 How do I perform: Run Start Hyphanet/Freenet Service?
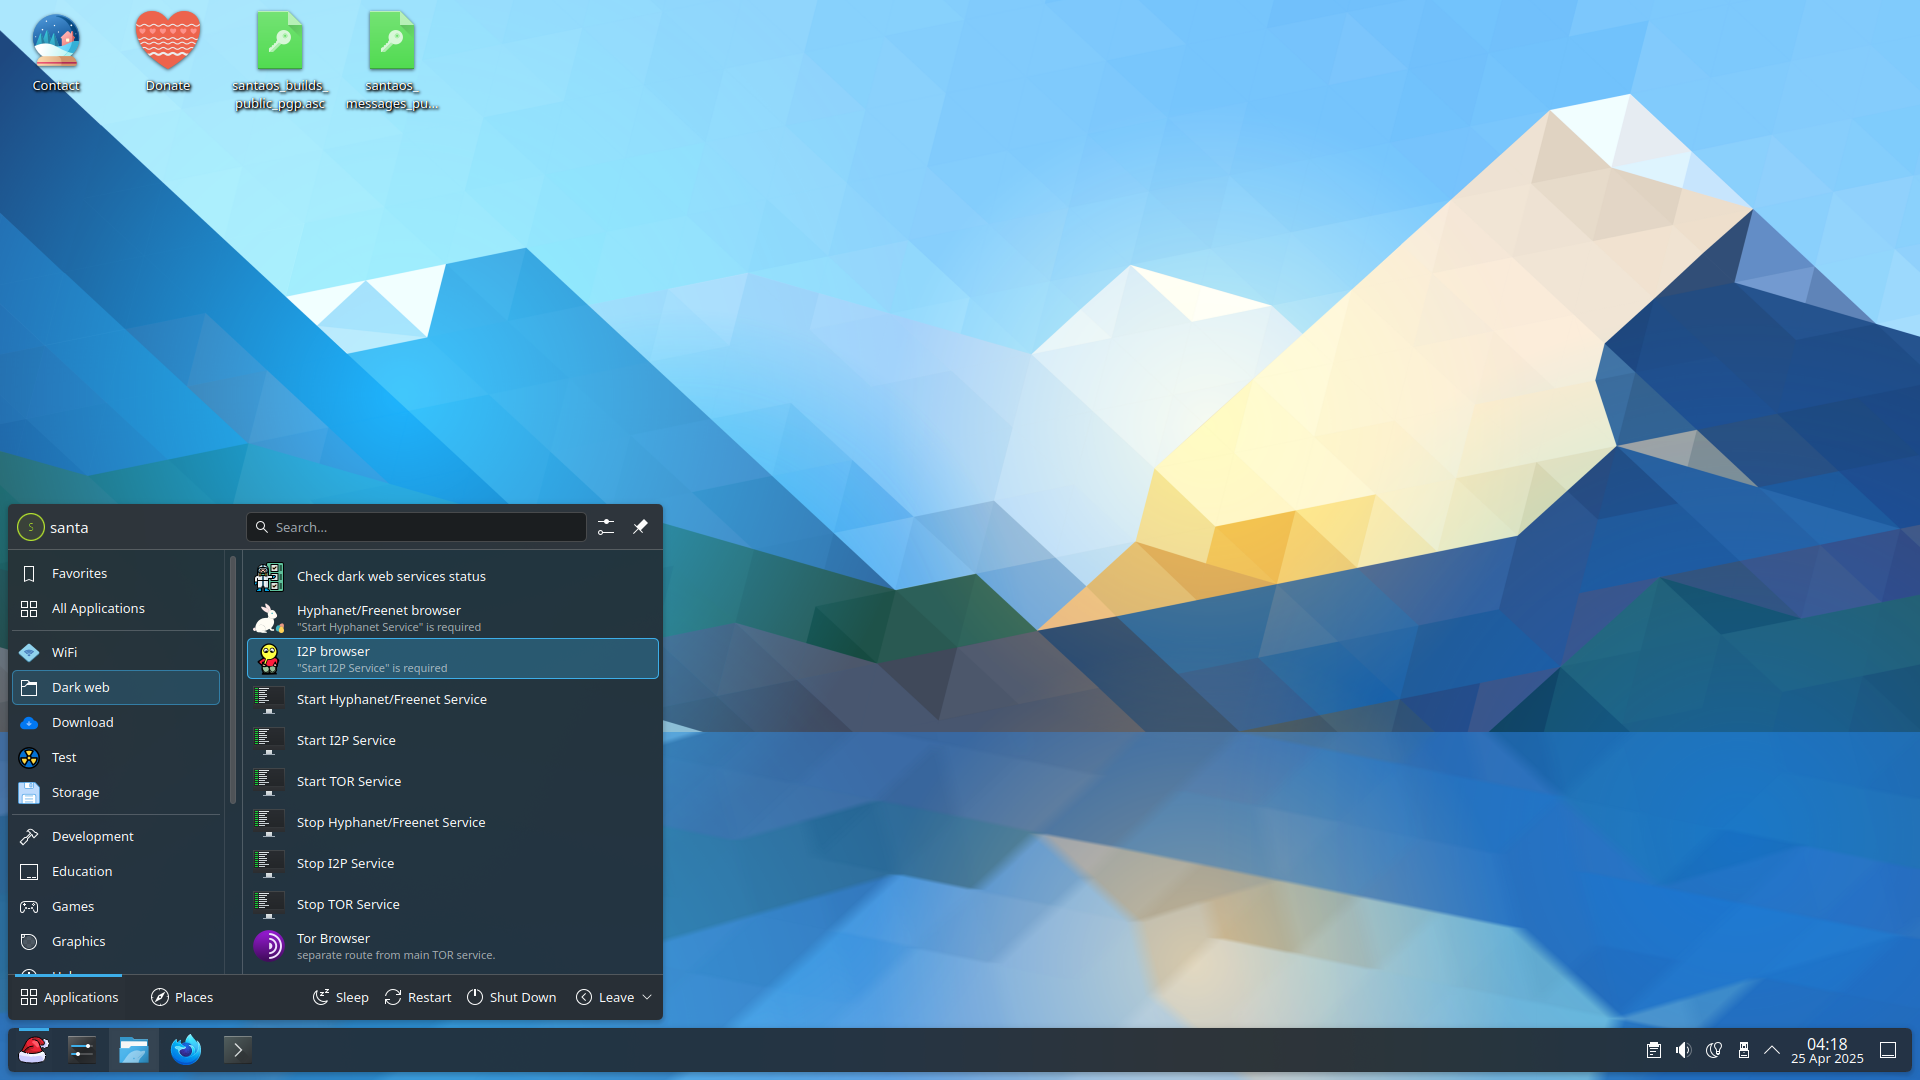click(453, 699)
